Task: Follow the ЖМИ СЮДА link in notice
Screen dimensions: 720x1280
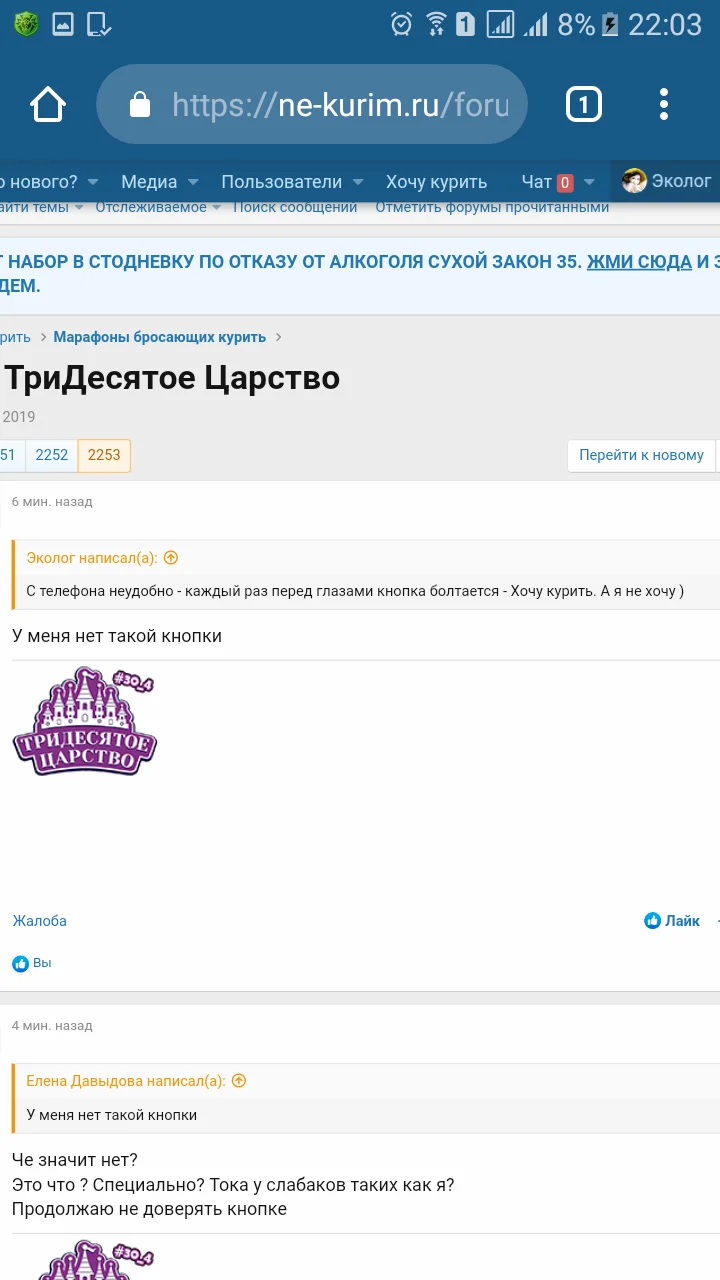Action: coord(639,262)
